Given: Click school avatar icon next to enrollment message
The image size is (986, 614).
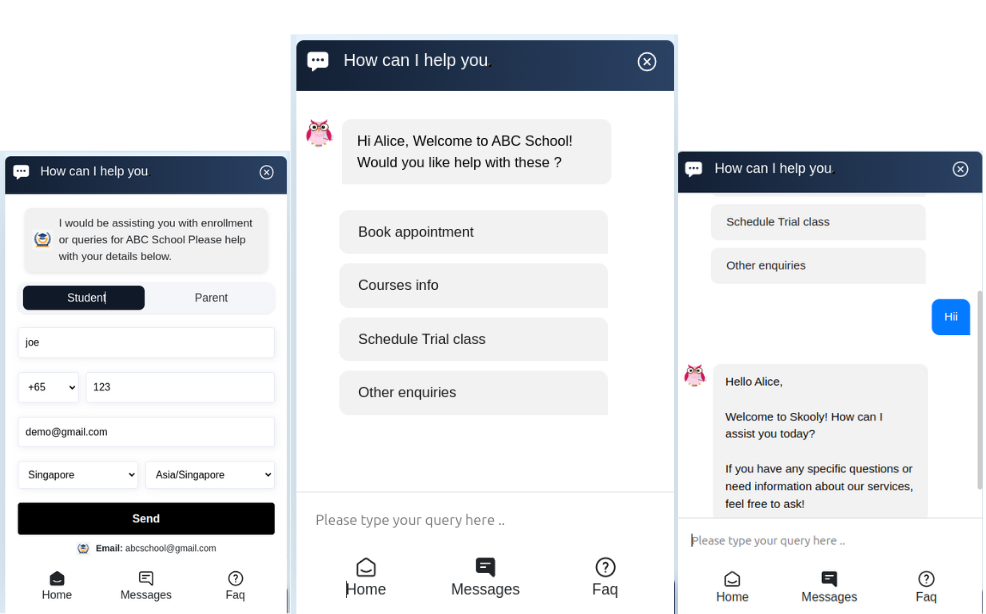Looking at the screenshot, I should [x=42, y=240].
